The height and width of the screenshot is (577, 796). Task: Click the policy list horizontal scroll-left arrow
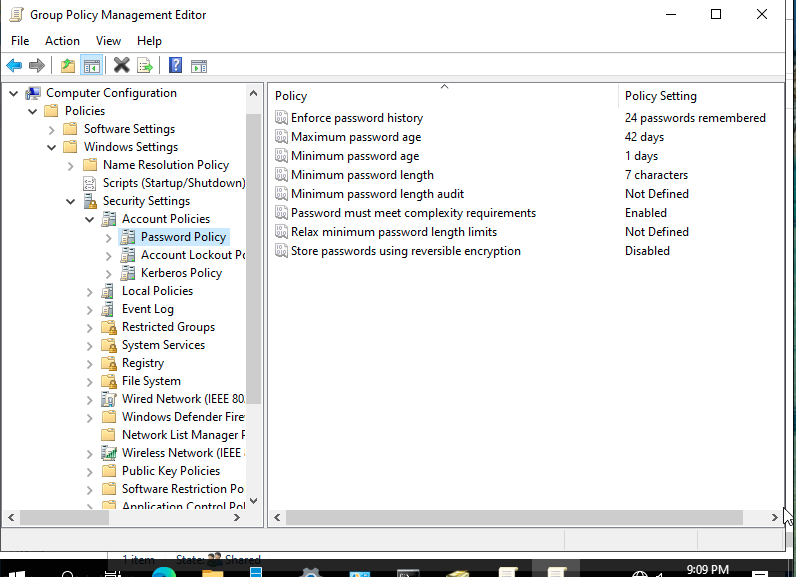click(x=277, y=518)
